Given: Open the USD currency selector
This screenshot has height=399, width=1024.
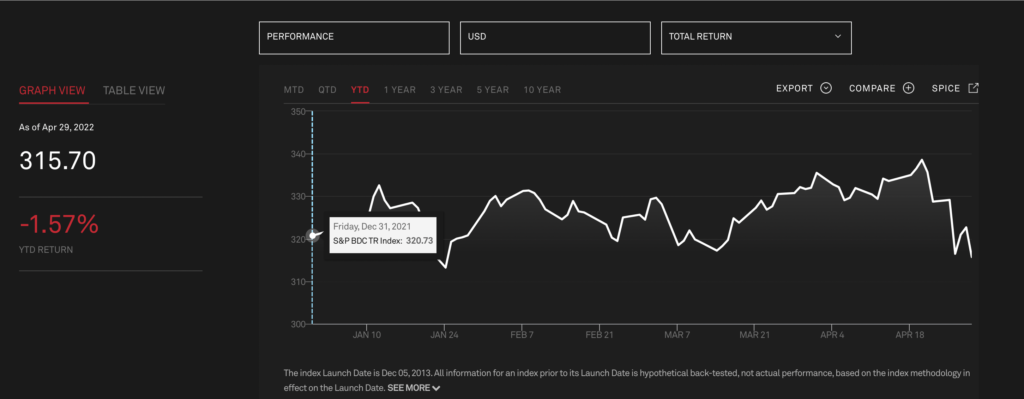Looking at the screenshot, I should pos(555,38).
